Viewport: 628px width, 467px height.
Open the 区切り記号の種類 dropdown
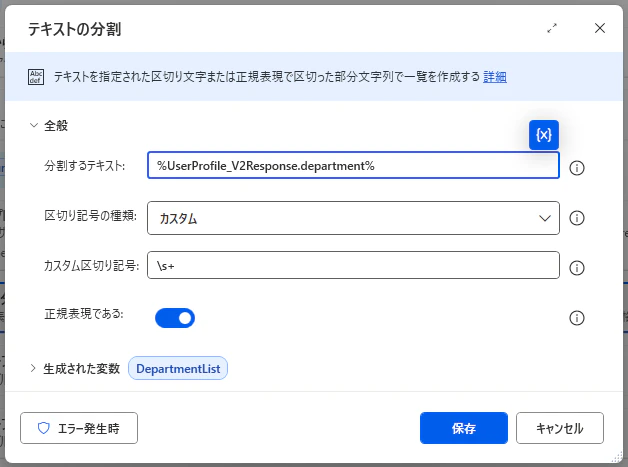[353, 218]
